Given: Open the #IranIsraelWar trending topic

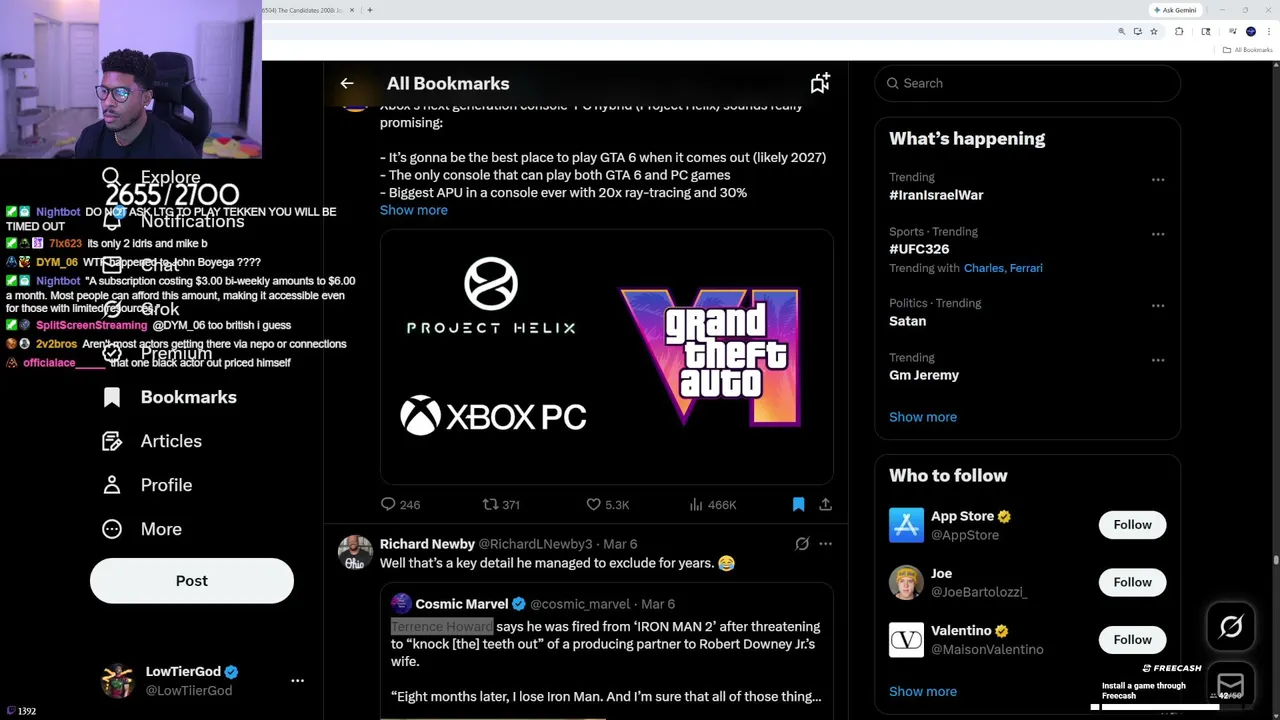Looking at the screenshot, I should click(936, 195).
